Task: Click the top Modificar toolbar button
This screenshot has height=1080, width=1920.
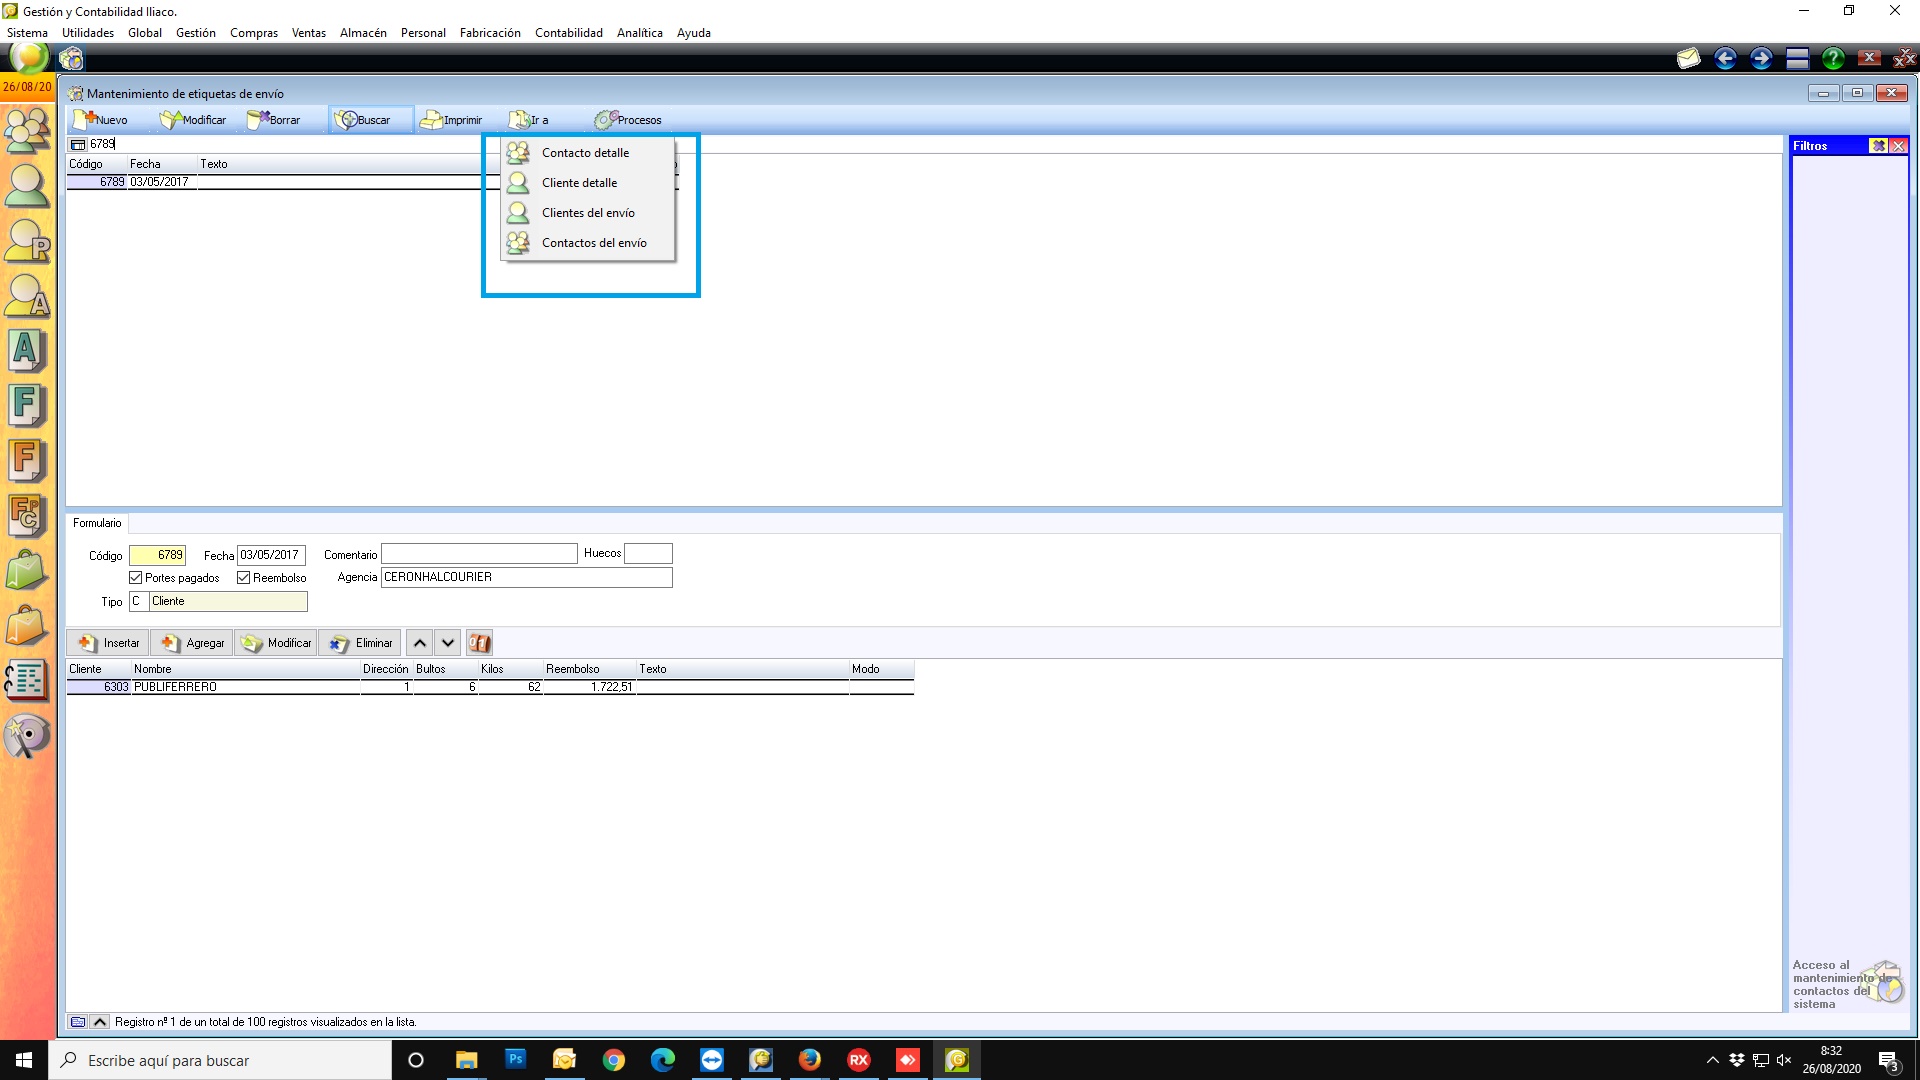Action: (193, 120)
